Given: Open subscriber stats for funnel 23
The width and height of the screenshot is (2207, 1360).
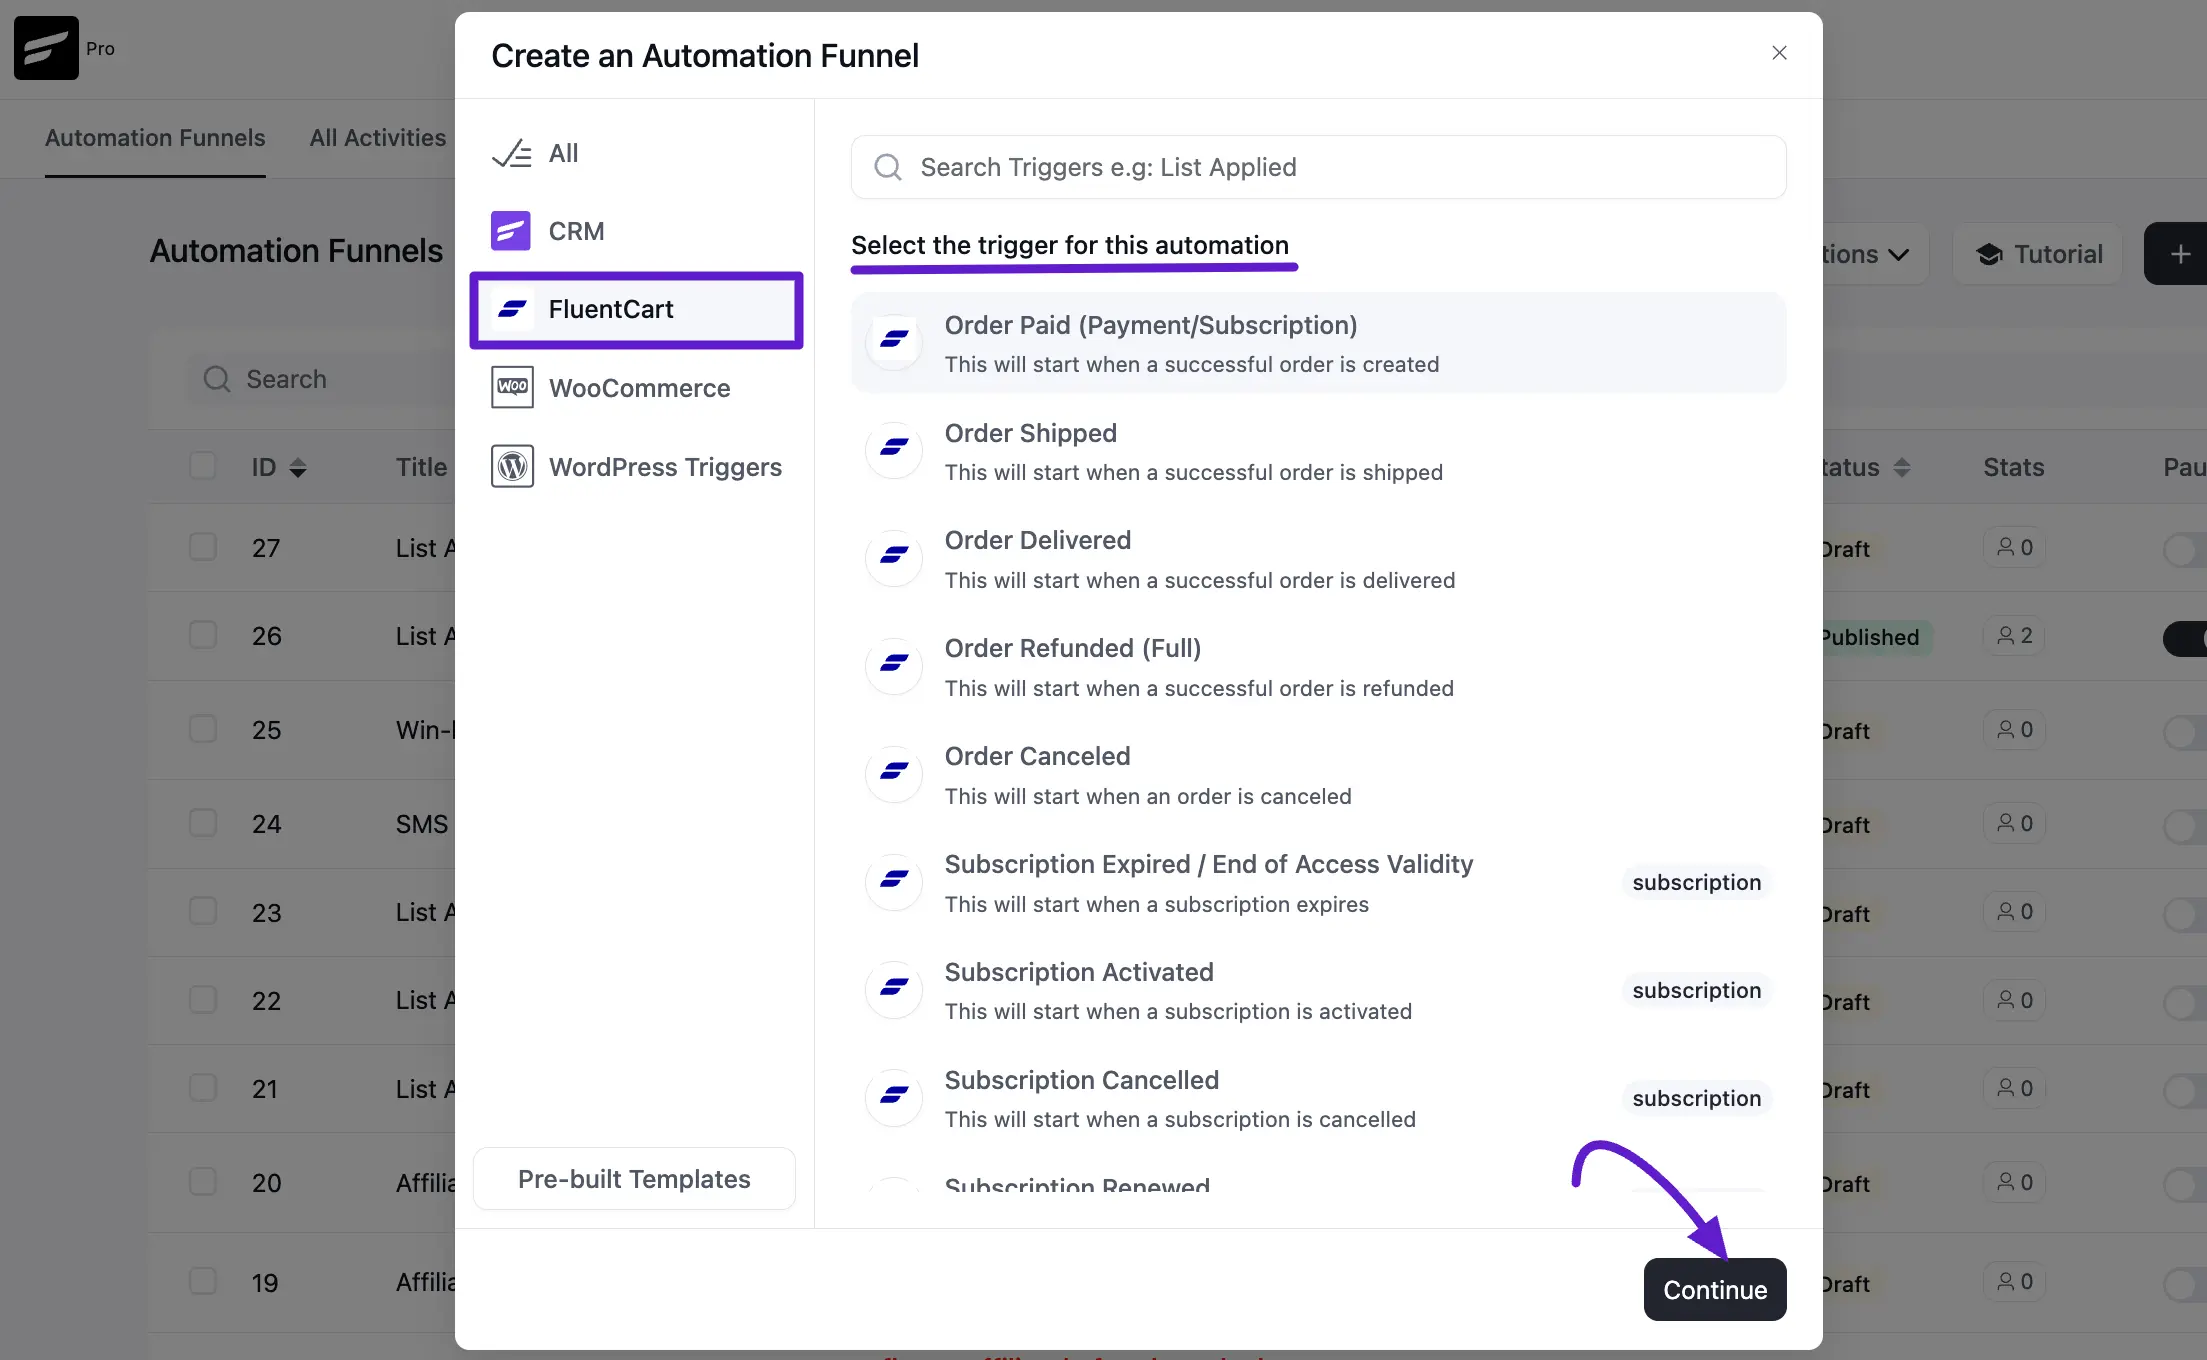Looking at the screenshot, I should (2014, 912).
